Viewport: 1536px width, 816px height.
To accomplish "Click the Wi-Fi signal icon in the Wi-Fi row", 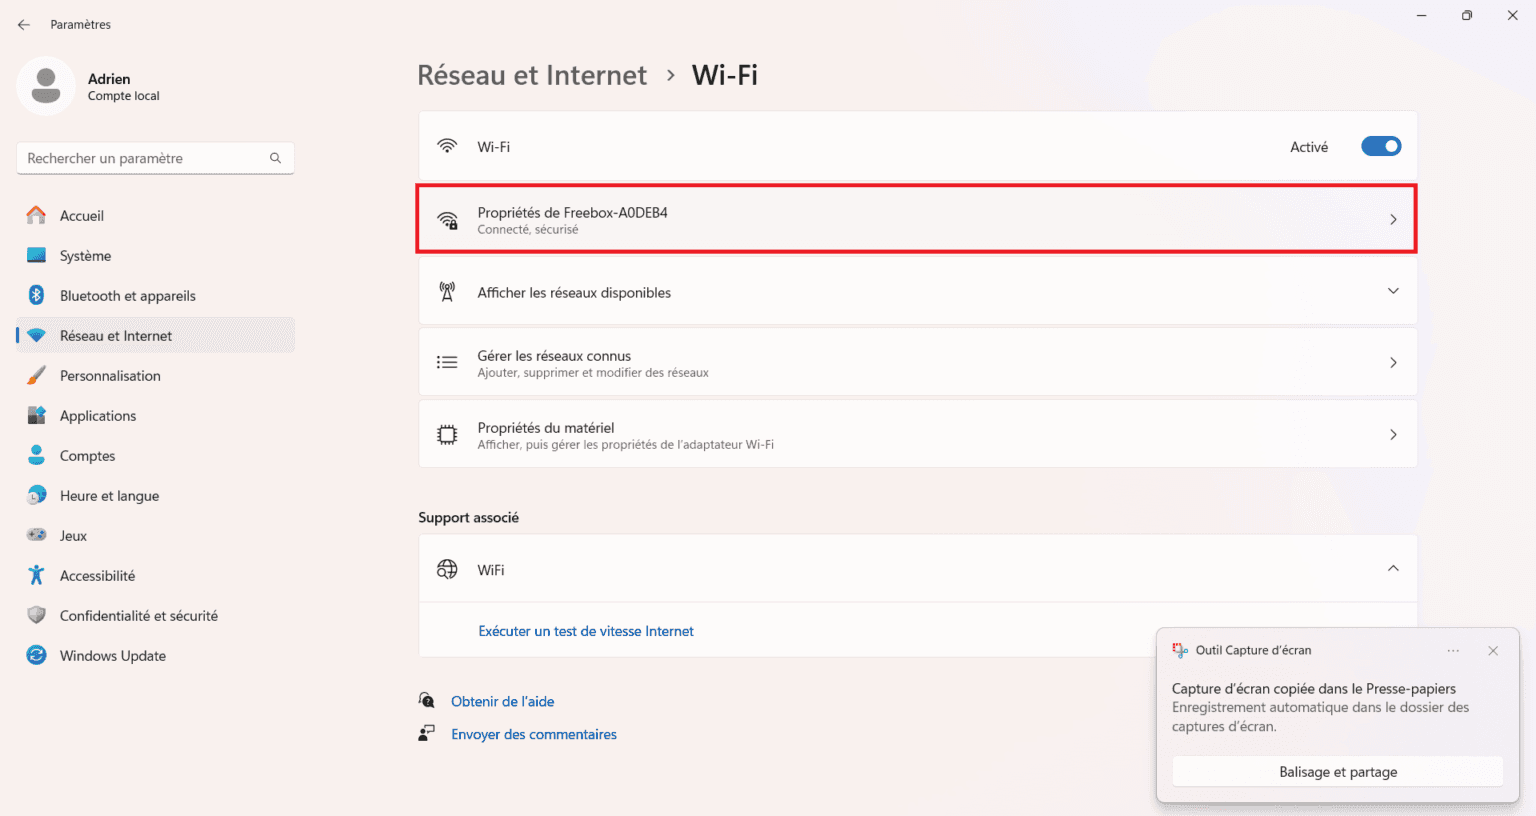I will coord(447,146).
